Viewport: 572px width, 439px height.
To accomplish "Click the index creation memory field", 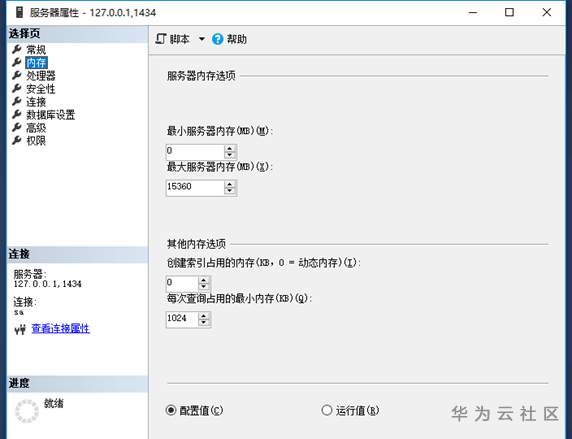I will pos(182,283).
